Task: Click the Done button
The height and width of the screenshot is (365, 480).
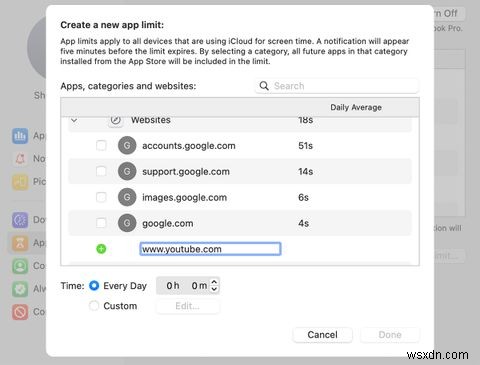Action: pyautogui.click(x=390, y=335)
